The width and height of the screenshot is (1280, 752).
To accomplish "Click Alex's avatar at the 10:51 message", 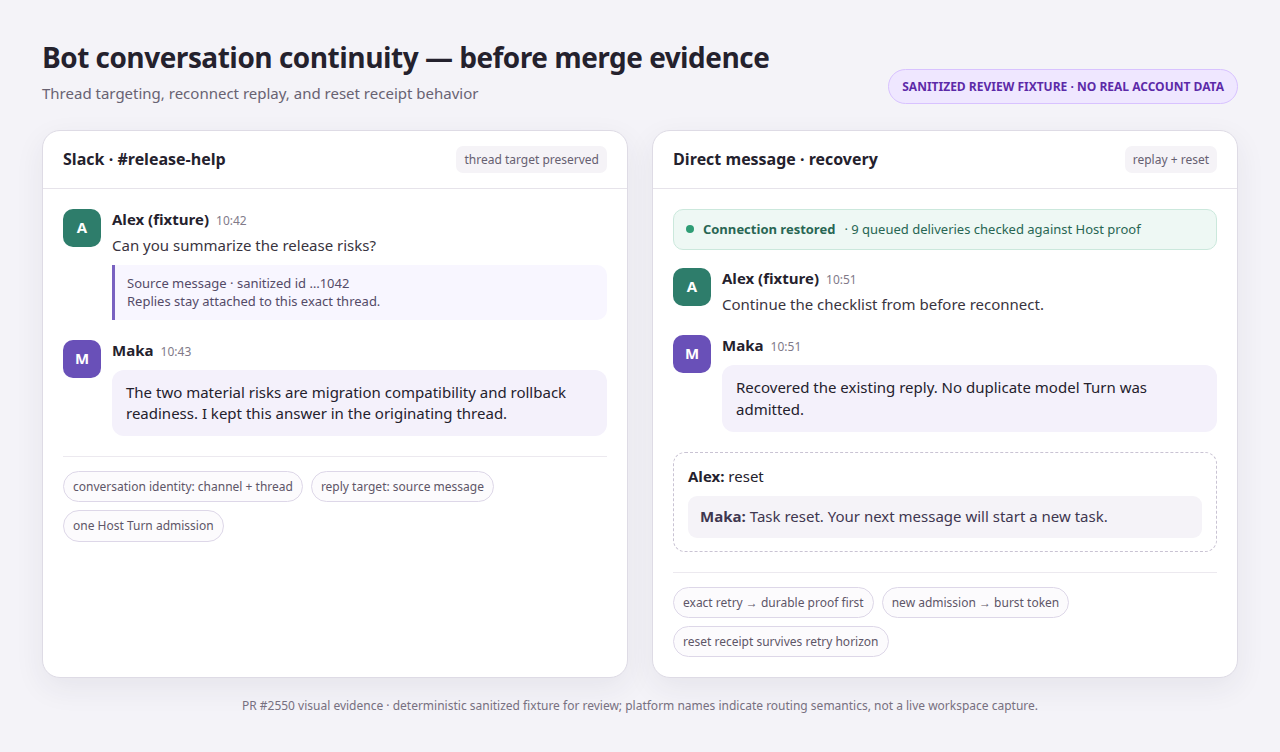I will click(692, 287).
